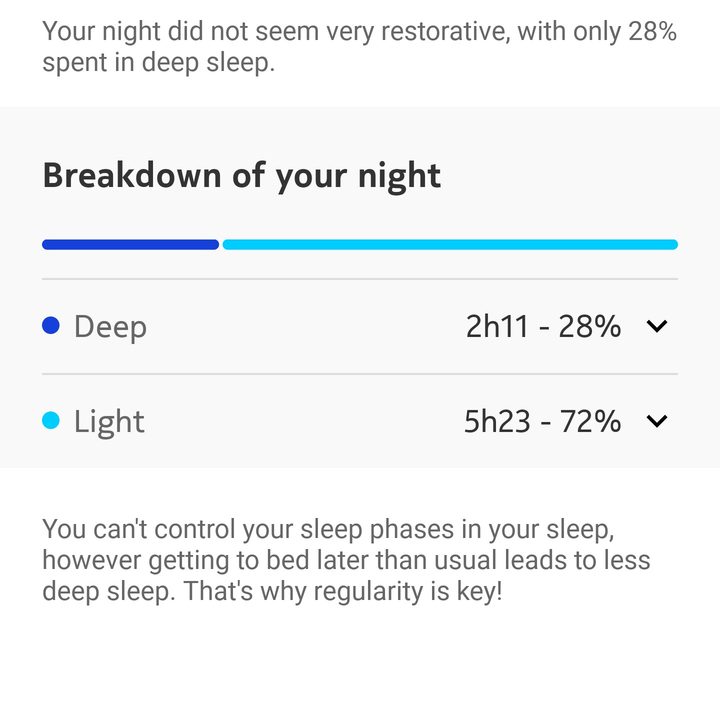Click the dark blue dot beside Deep
Viewport: 720px width, 720px height.
52,326
